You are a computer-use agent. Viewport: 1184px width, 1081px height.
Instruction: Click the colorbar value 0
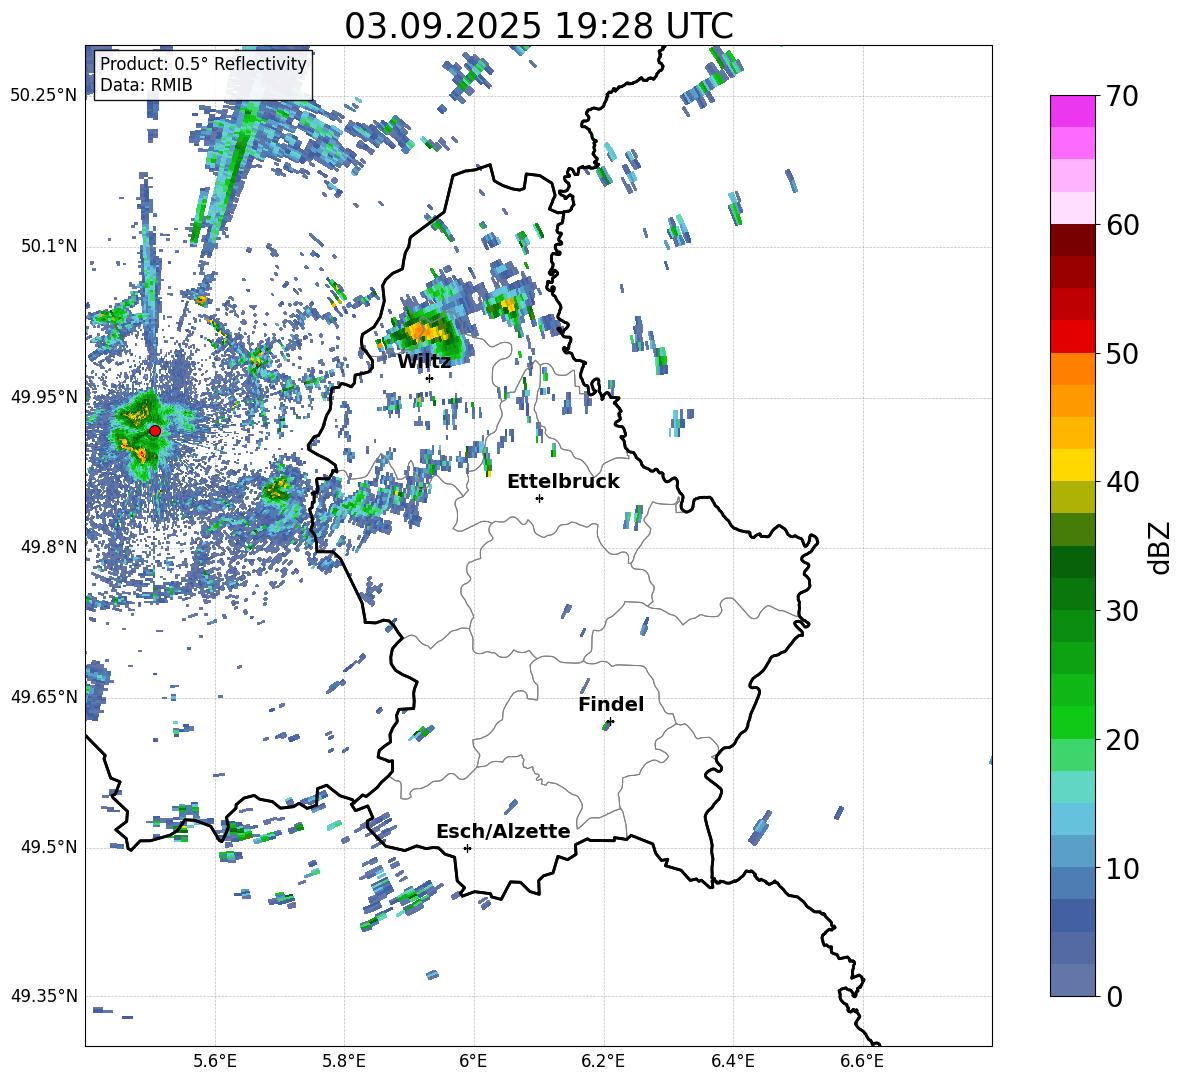(1115, 996)
